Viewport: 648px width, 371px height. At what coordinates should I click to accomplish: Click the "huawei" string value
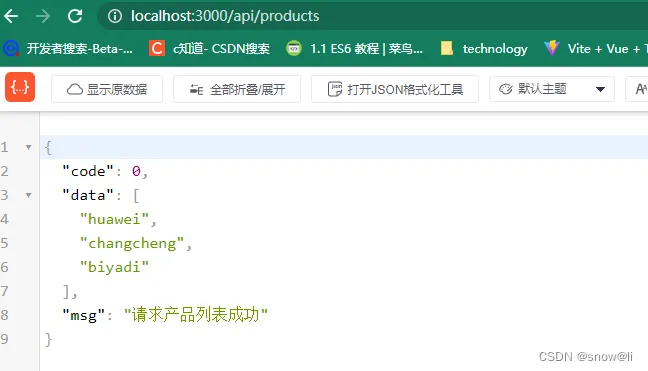coord(114,219)
